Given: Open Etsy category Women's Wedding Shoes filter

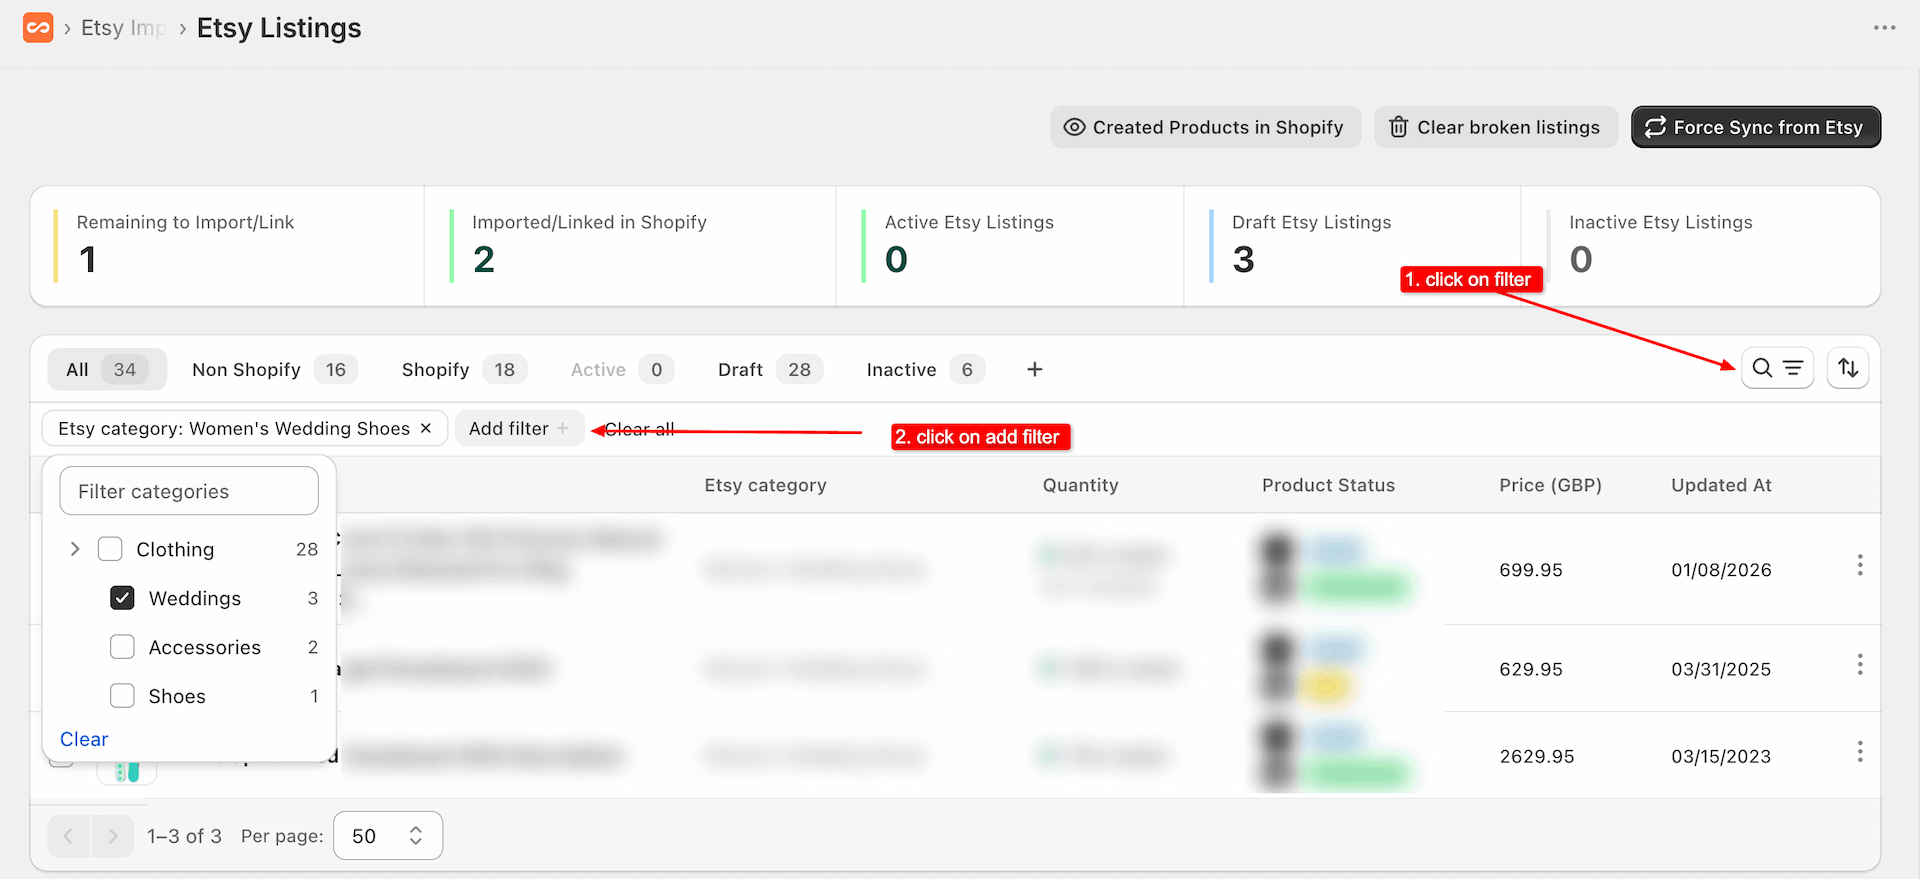Looking at the screenshot, I should click(233, 428).
